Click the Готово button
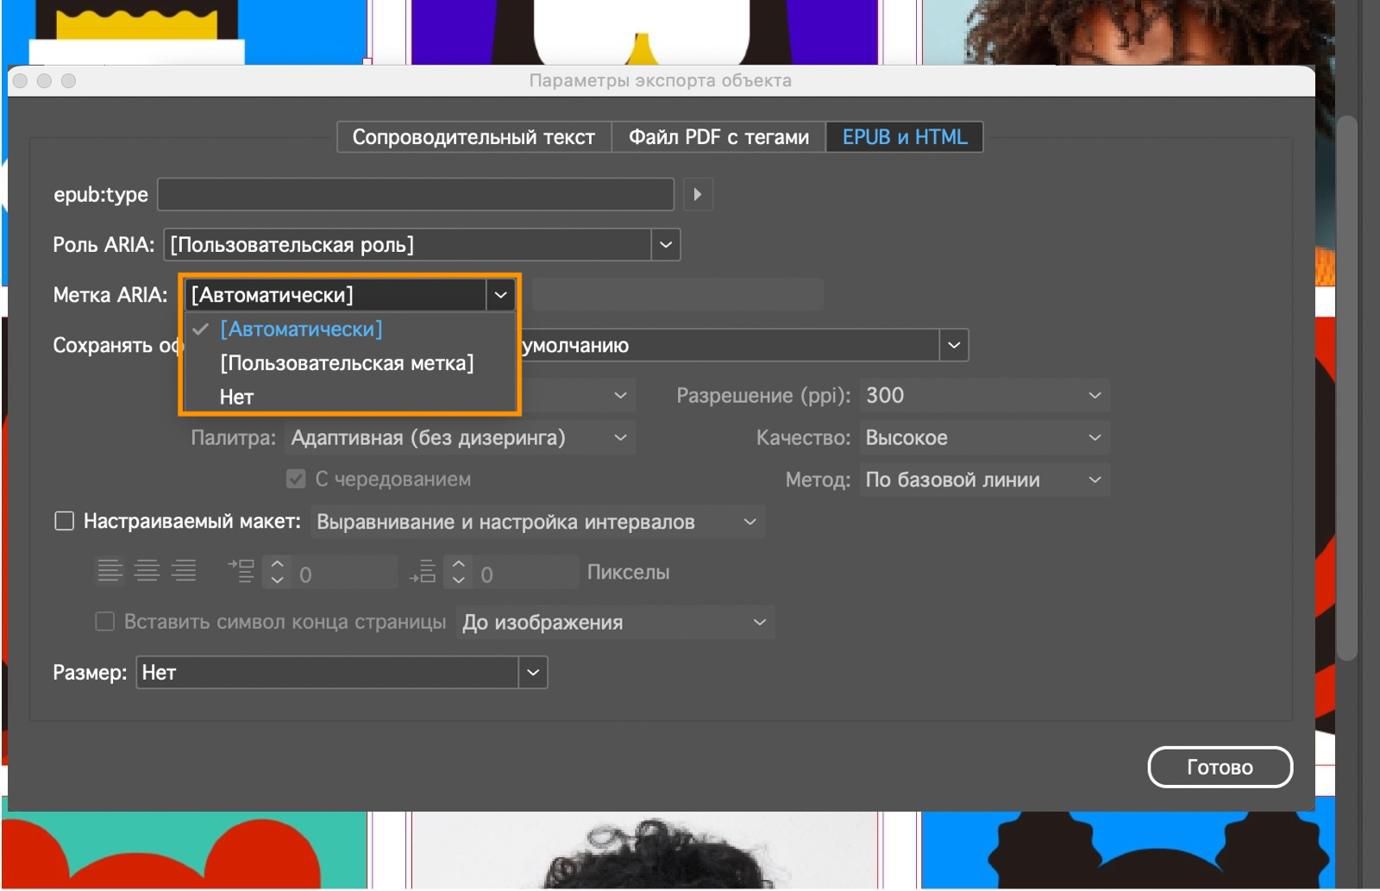This screenshot has height=891, width=1380. [1220, 767]
